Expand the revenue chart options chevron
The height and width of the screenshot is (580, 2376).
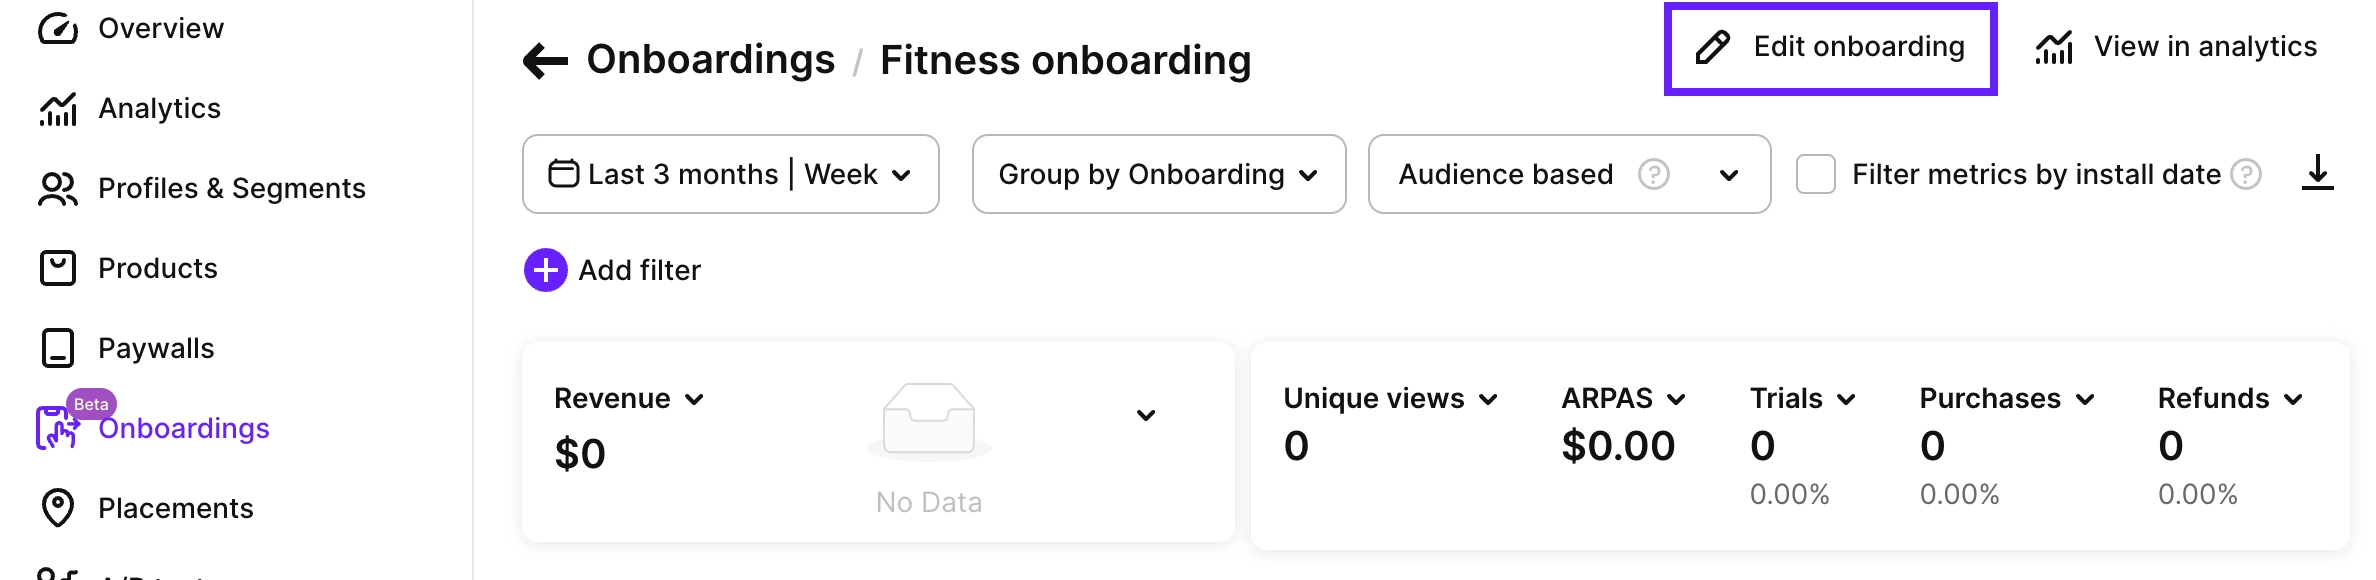point(1146,414)
